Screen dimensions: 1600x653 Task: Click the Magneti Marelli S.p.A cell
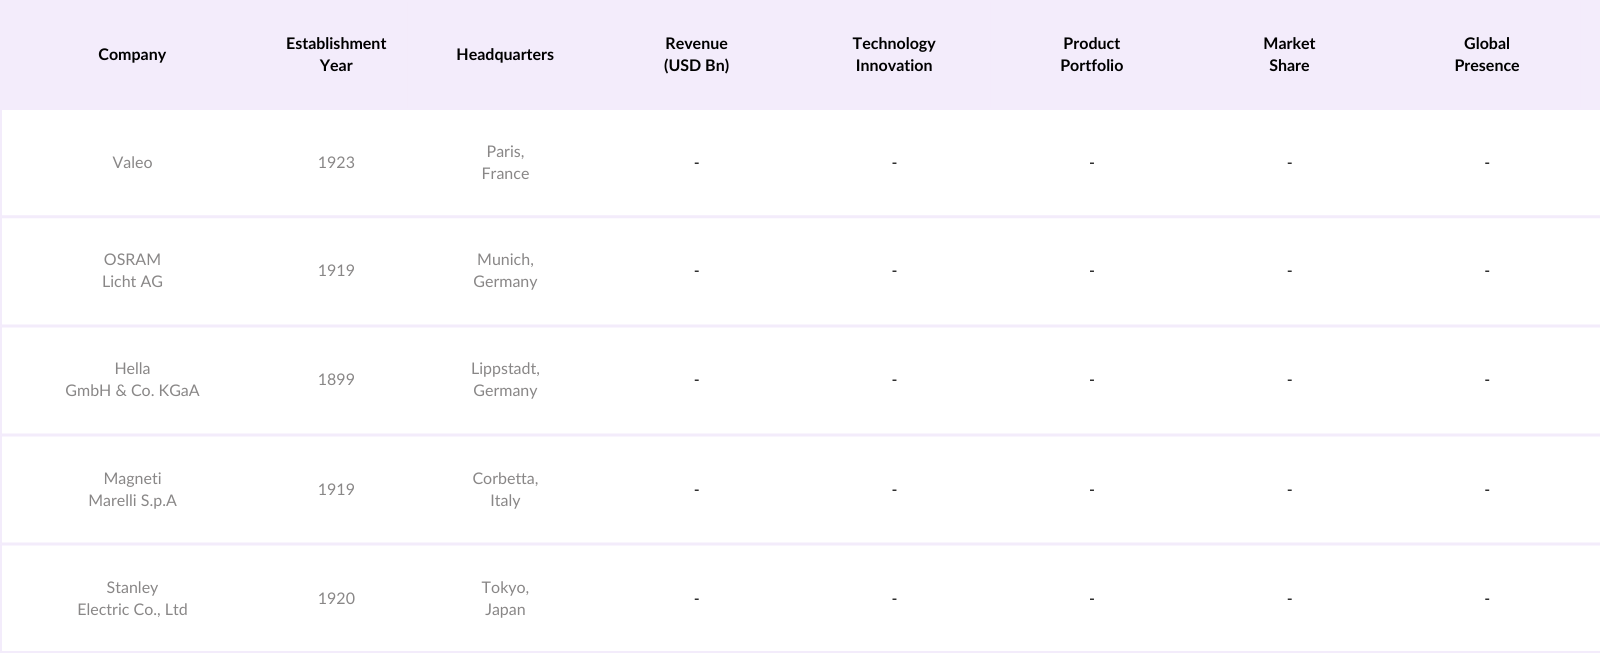[132, 489]
